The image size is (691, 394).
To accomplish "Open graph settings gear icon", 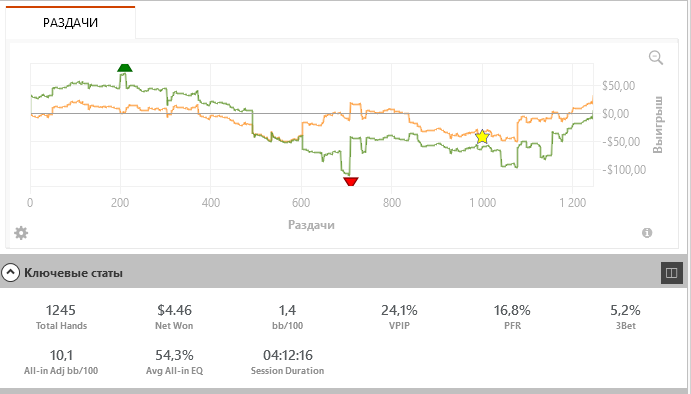I will (21, 233).
